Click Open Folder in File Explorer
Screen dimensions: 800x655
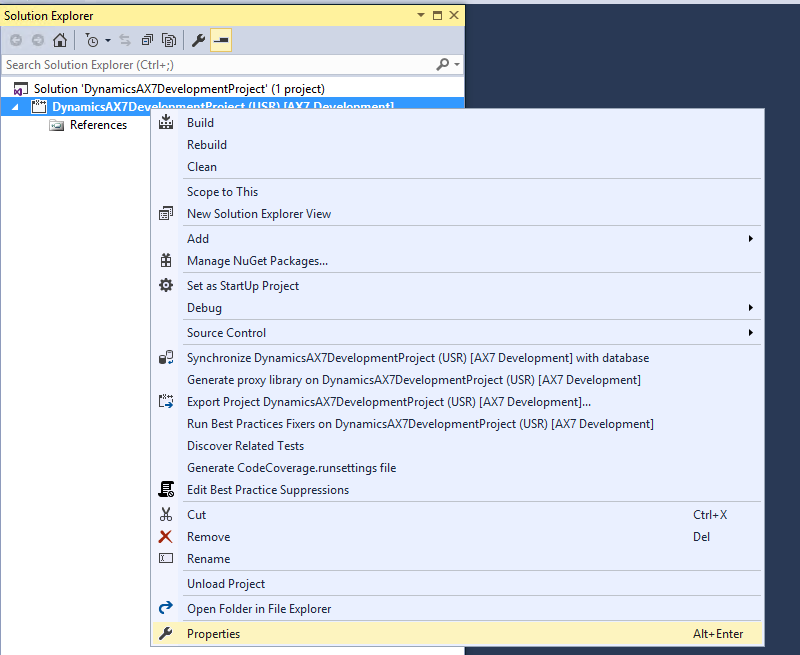click(x=259, y=609)
